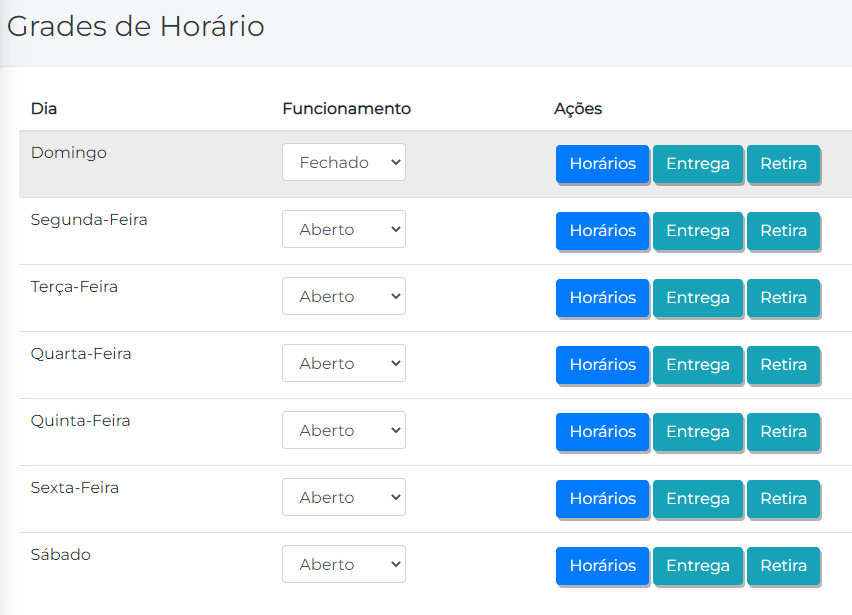Open Terça-Feira status dropdown
The height and width of the screenshot is (615, 852).
point(343,296)
